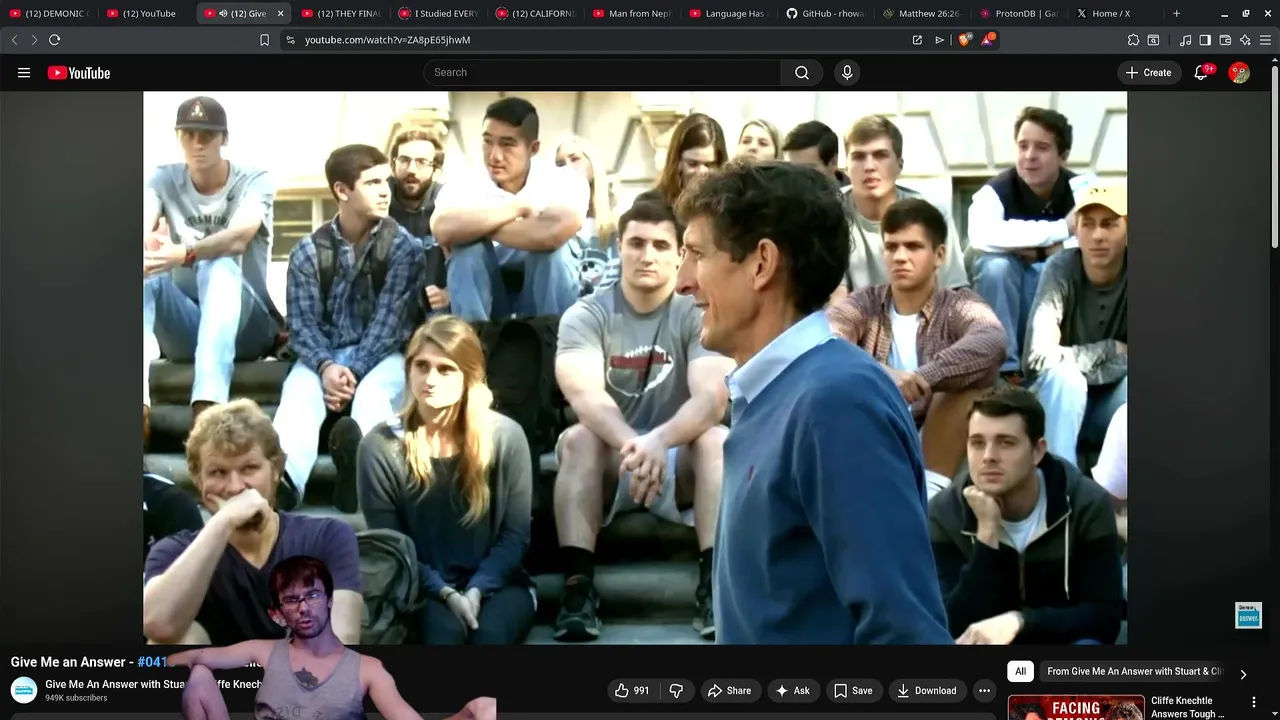Open more actions ellipsis below video
Viewport: 1280px width, 720px height.
(985, 691)
